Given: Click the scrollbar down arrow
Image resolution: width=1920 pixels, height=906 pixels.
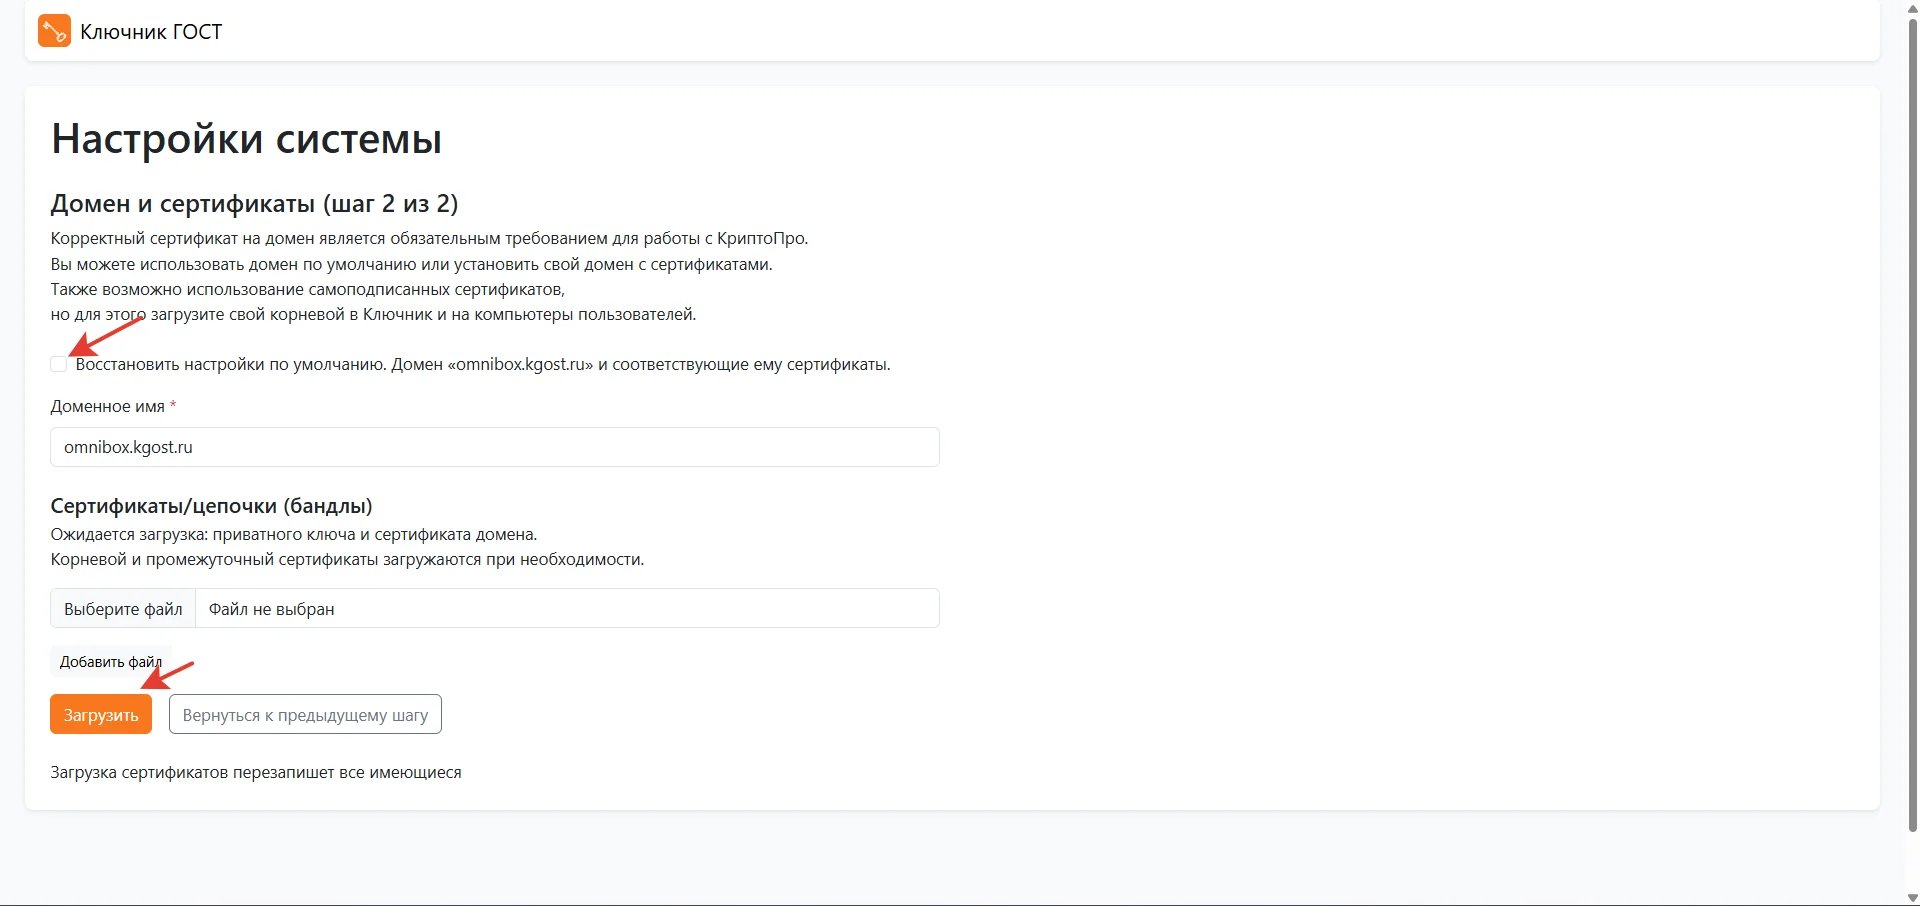Looking at the screenshot, I should pyautogui.click(x=1912, y=897).
